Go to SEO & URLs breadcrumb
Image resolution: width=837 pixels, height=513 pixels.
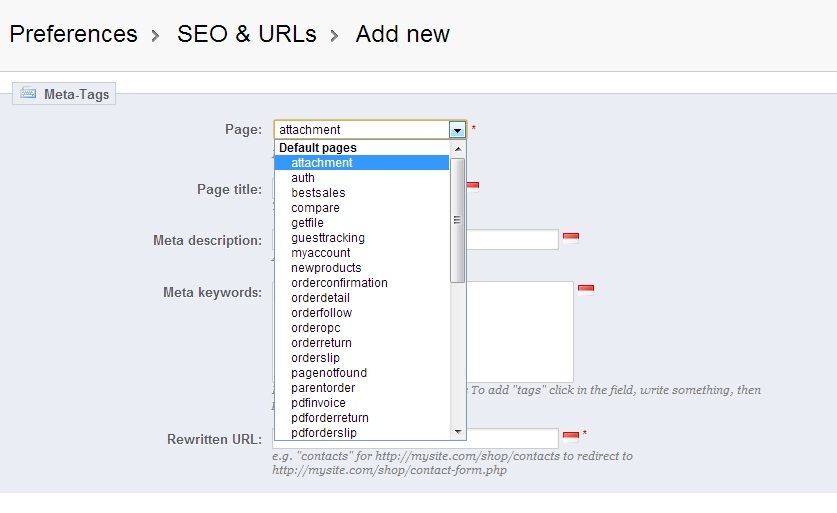pyautogui.click(x=246, y=34)
